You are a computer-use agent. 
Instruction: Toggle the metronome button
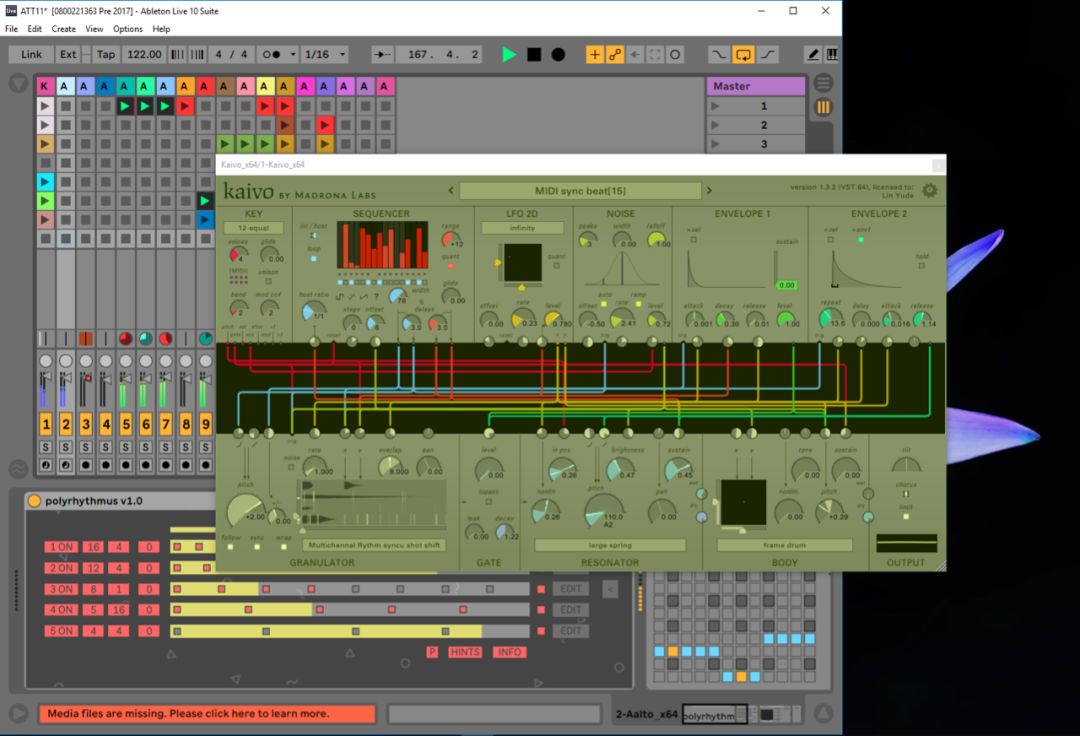[x=272, y=54]
